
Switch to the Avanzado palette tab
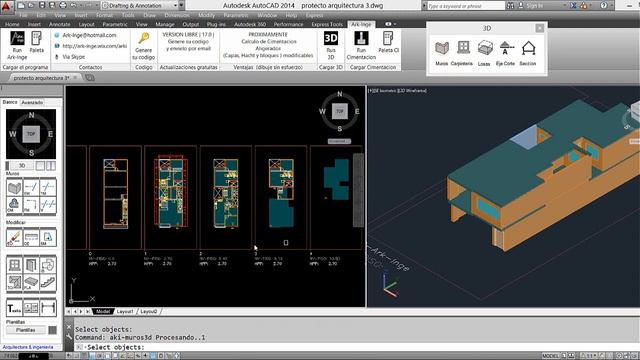(32, 102)
